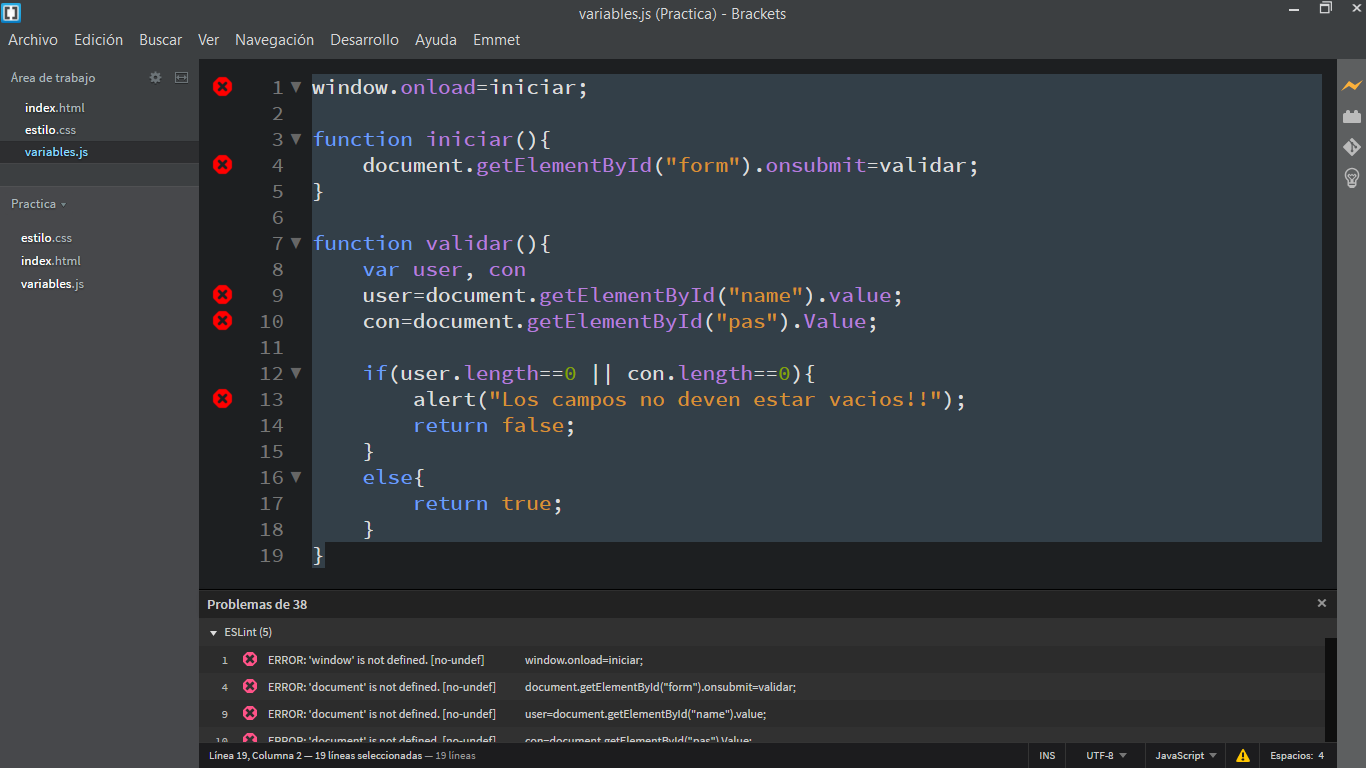Screen dimensions: 1366x768
Task: Open the Ver menu
Action: [x=209, y=40]
